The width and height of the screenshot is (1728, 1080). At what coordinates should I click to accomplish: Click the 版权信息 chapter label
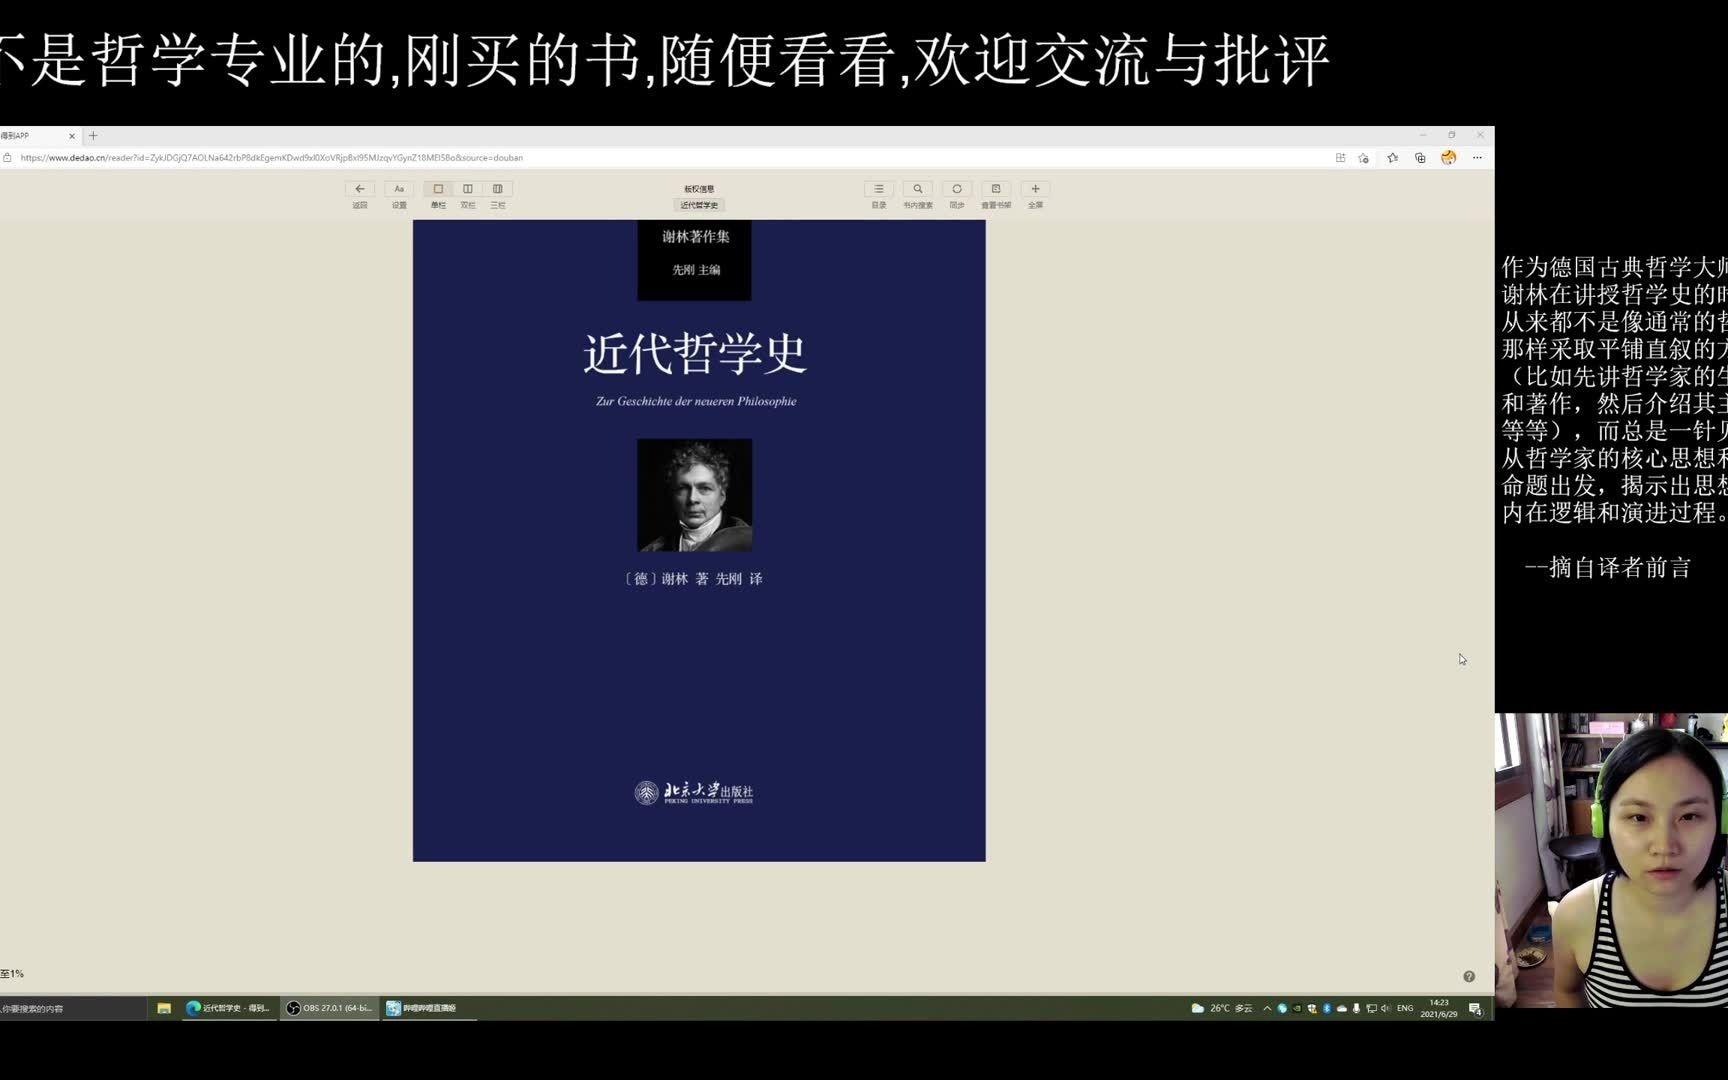coord(699,189)
